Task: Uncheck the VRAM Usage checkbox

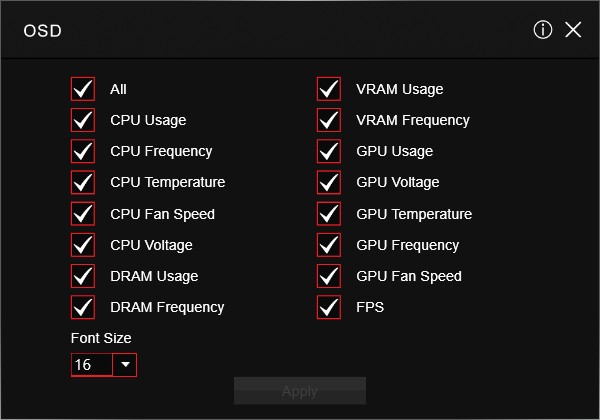Action: 329,89
